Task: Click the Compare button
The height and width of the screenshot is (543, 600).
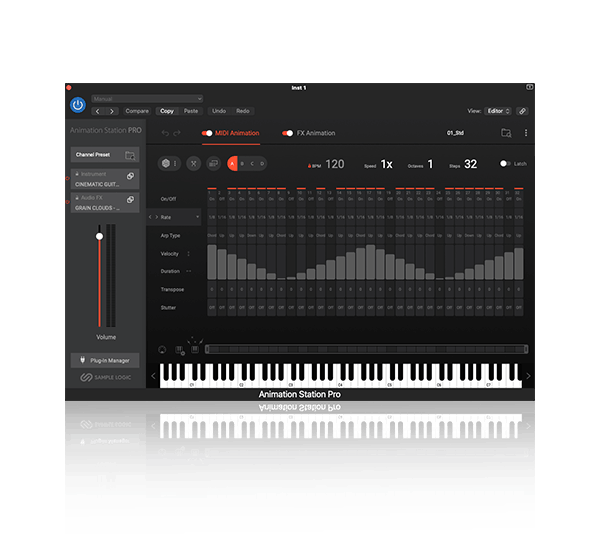Action: 137,111
